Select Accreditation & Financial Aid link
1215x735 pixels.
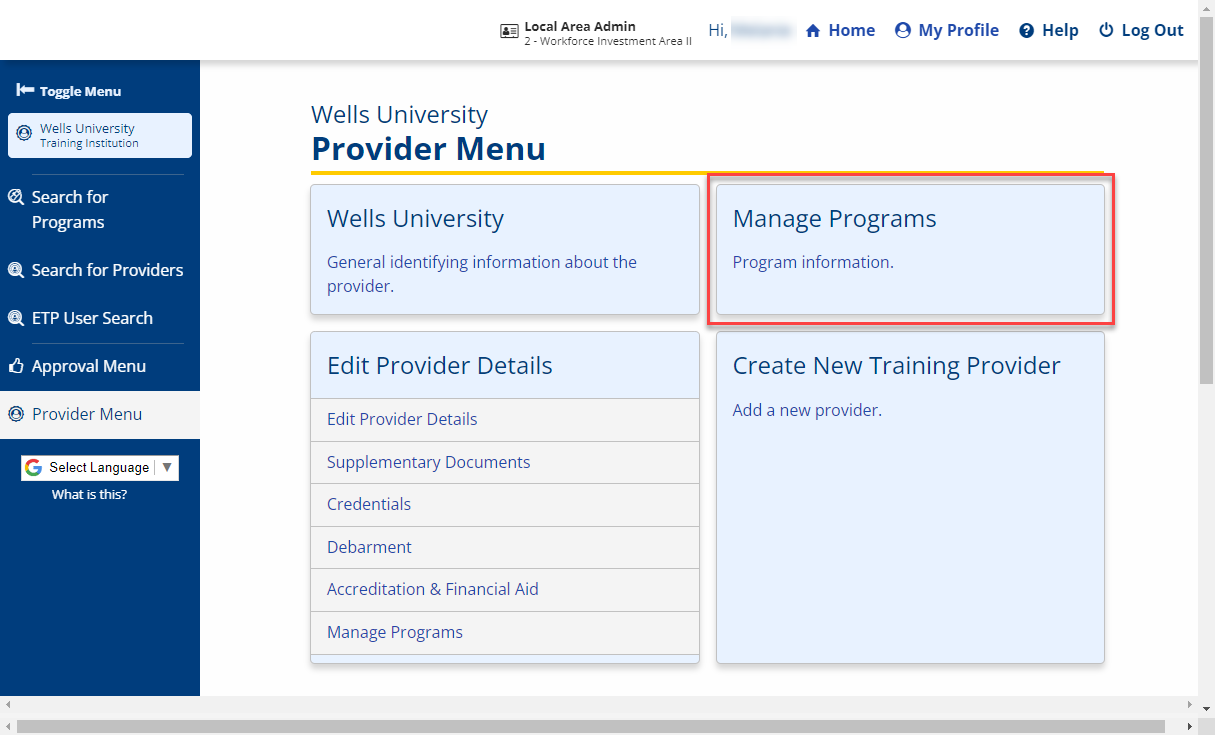tap(432, 589)
